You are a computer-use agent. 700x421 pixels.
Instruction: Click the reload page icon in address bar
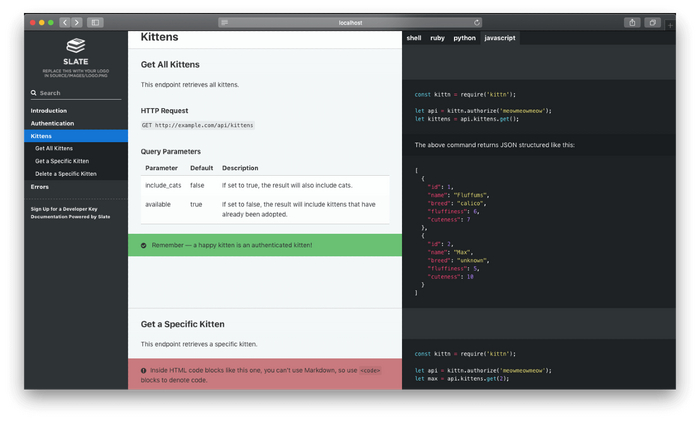tap(477, 22)
